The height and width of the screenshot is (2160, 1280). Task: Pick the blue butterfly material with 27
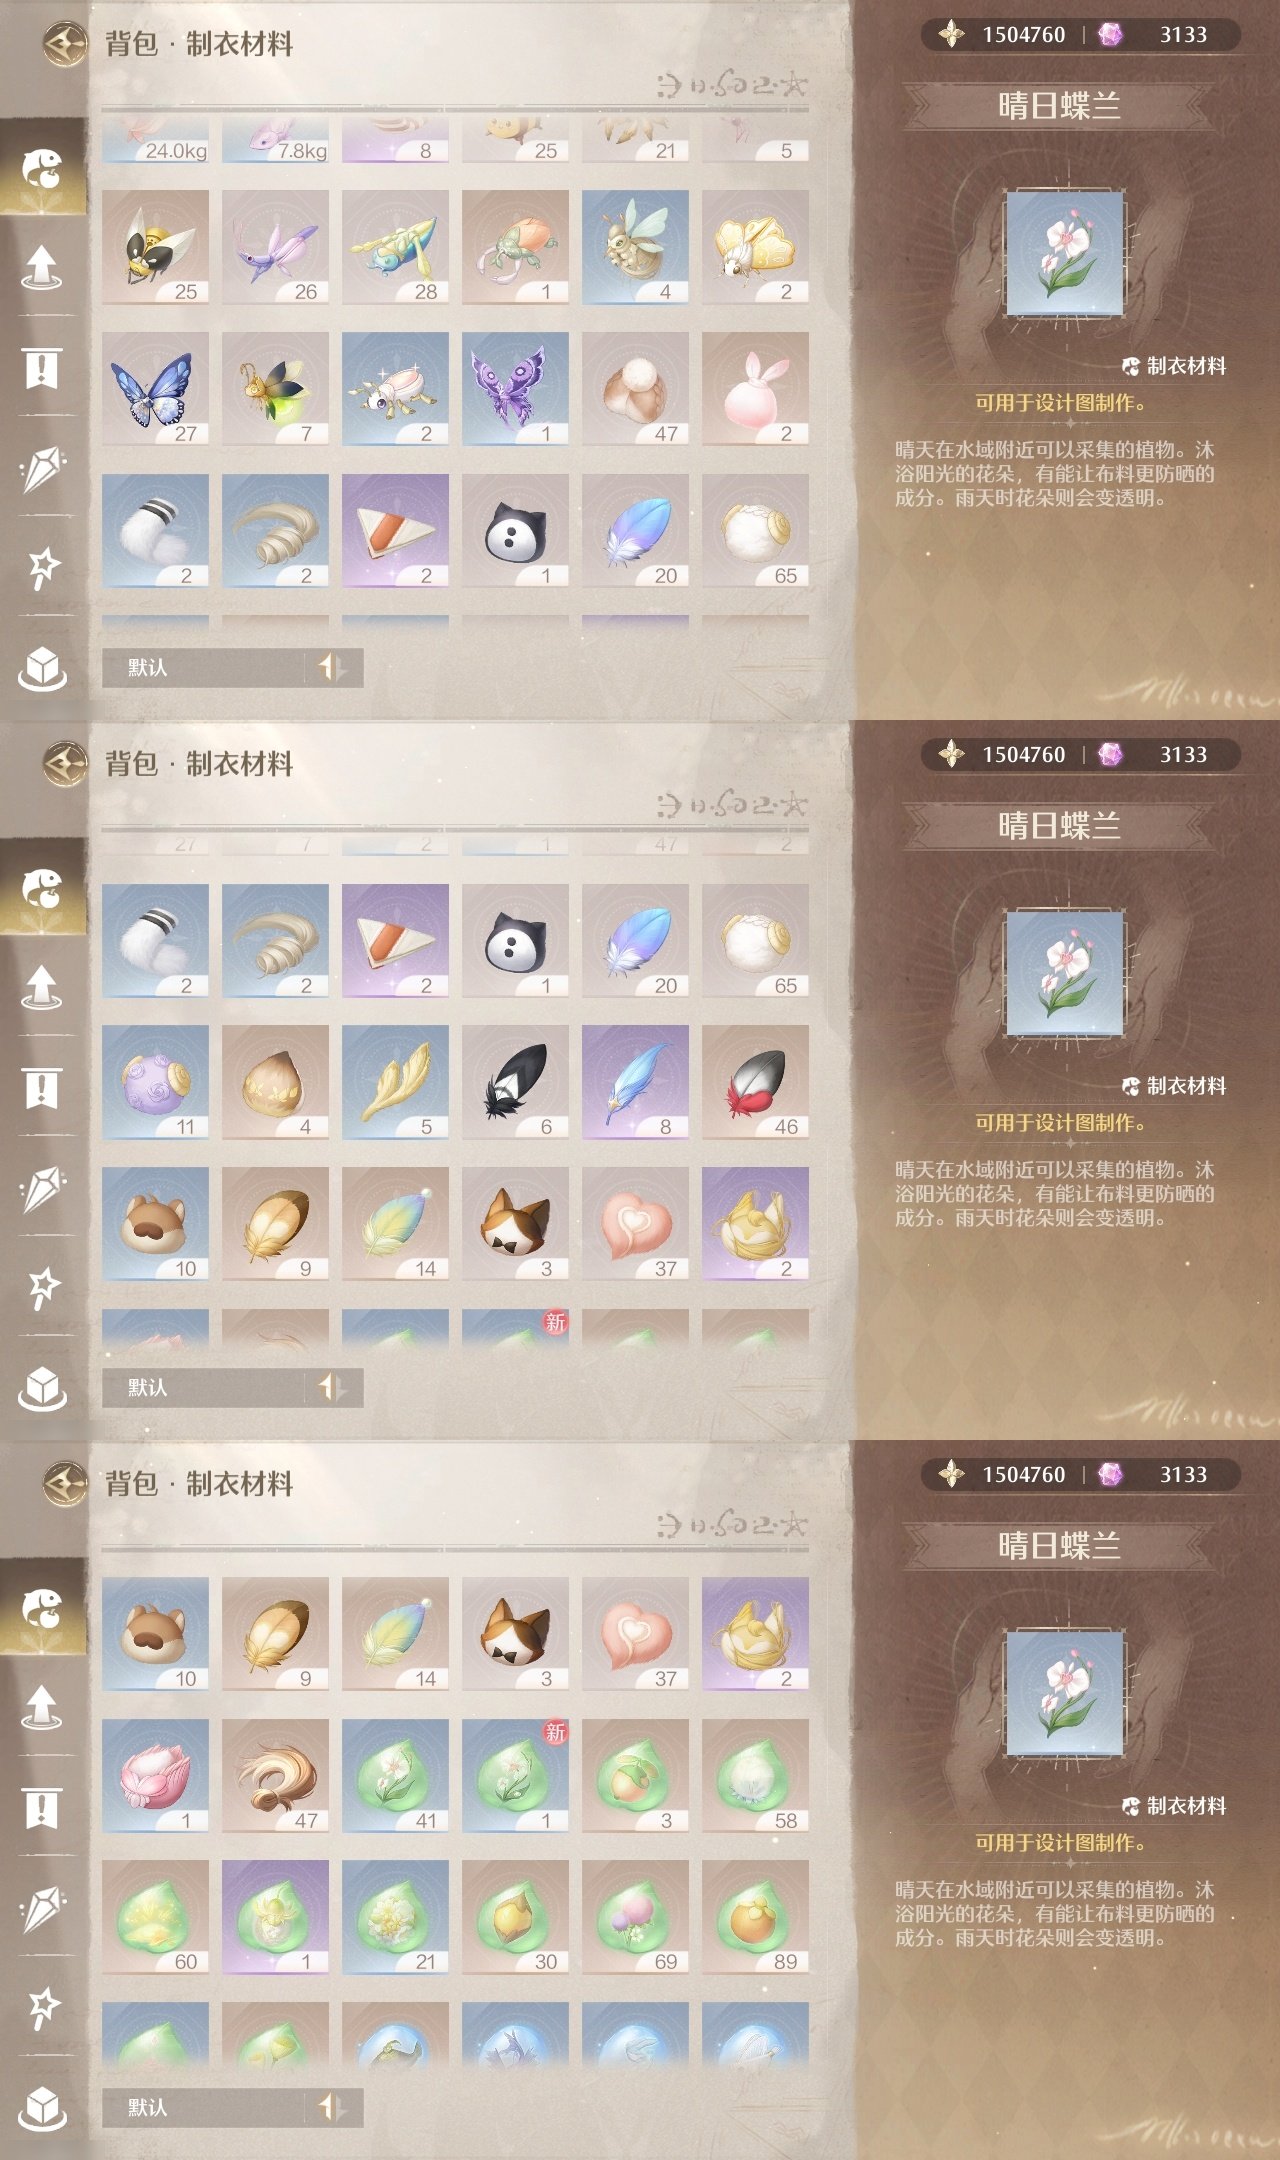tap(155, 389)
